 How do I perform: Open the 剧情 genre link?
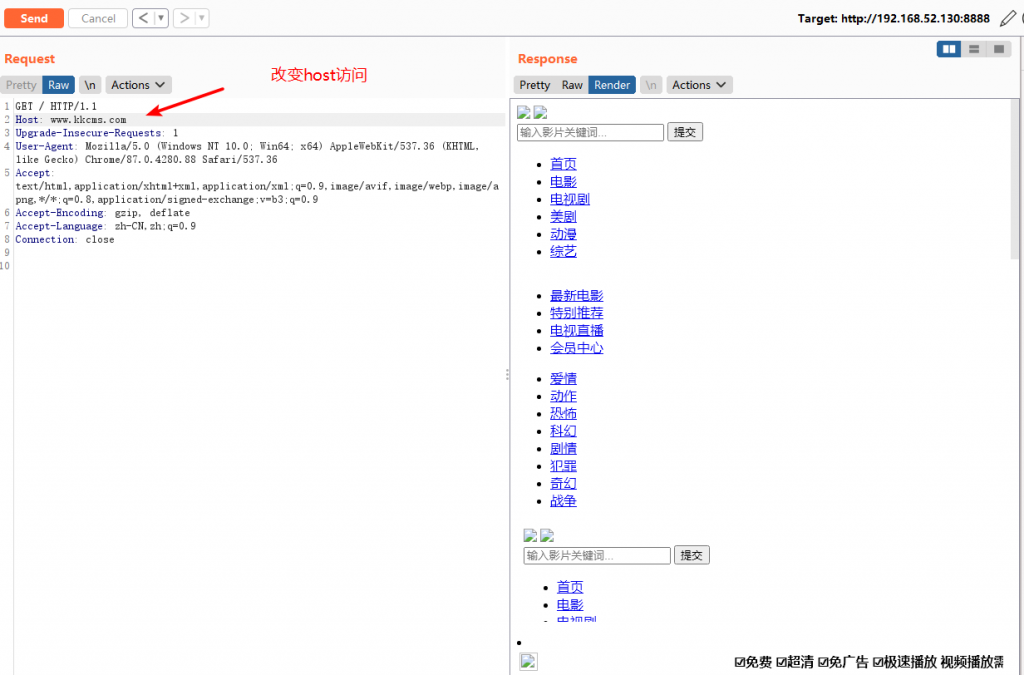(x=563, y=449)
